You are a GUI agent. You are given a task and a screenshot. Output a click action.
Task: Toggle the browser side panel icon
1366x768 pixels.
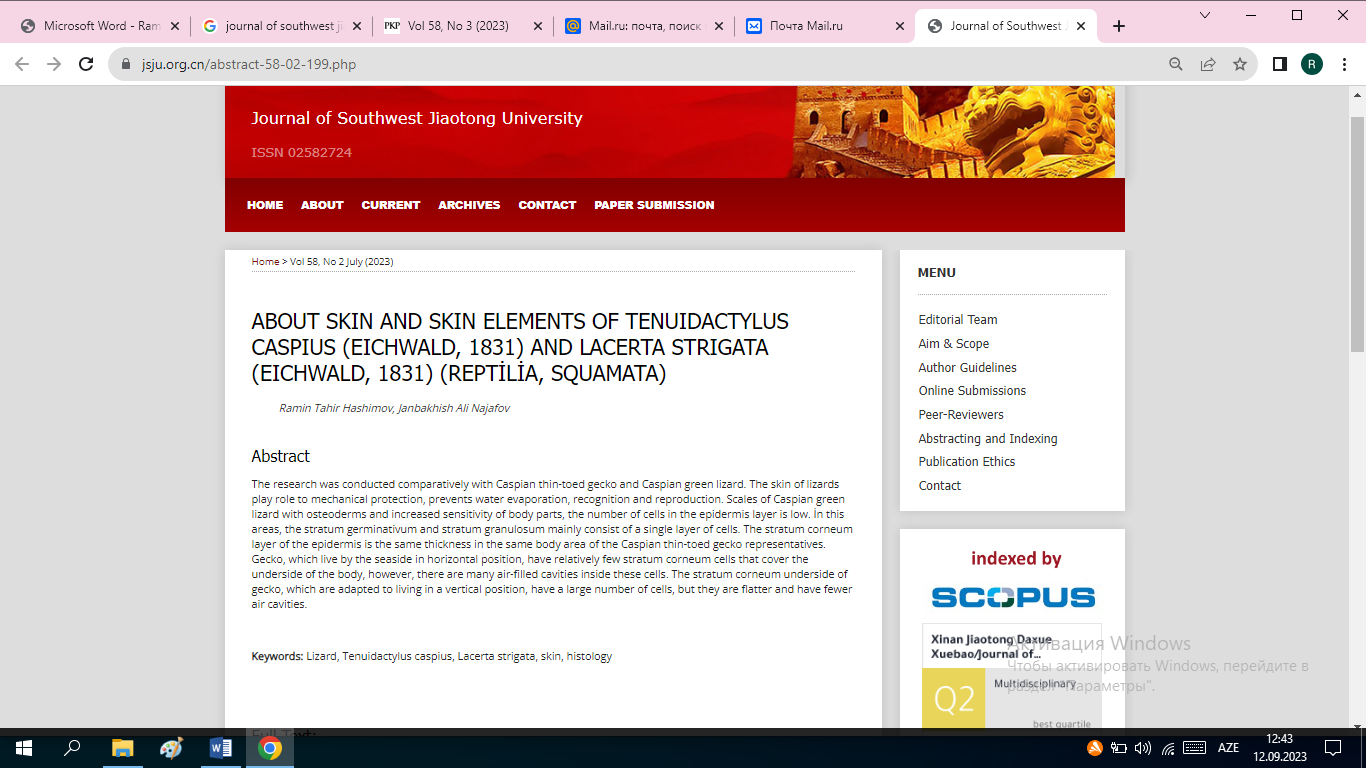(x=1279, y=64)
